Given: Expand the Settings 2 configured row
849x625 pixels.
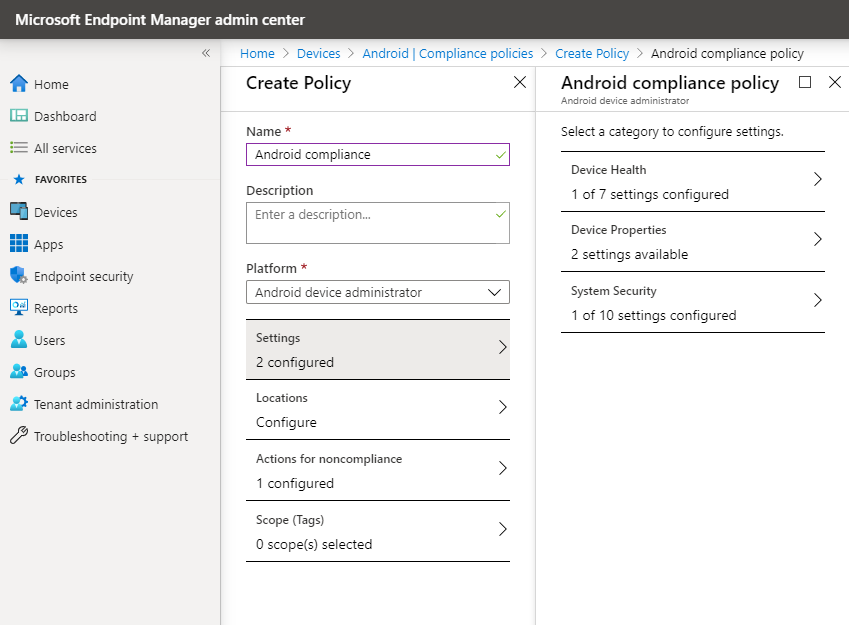Looking at the screenshot, I should [378, 349].
